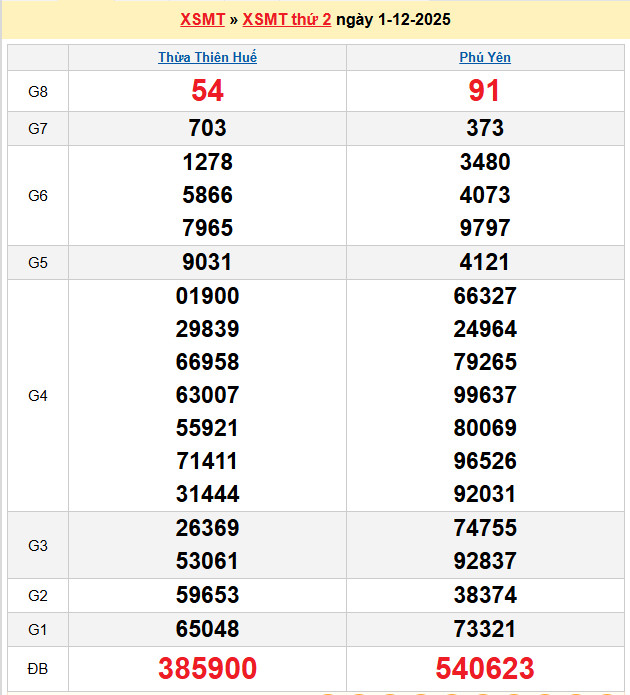Viewport: 630px width, 695px height.
Task: Click G1 result 73321
Action: [x=485, y=628]
